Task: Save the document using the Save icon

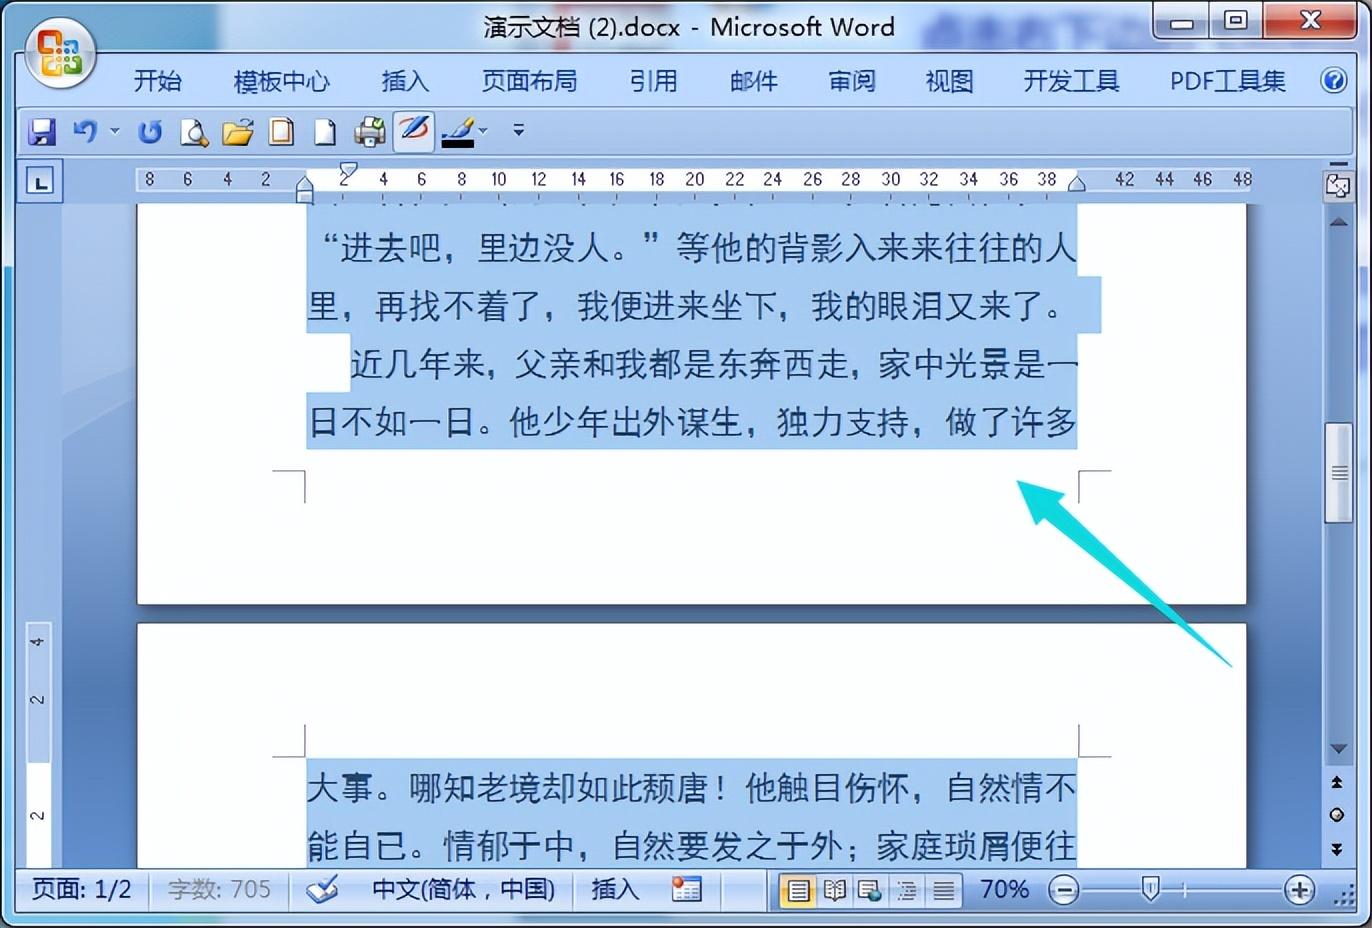Action: point(42,131)
